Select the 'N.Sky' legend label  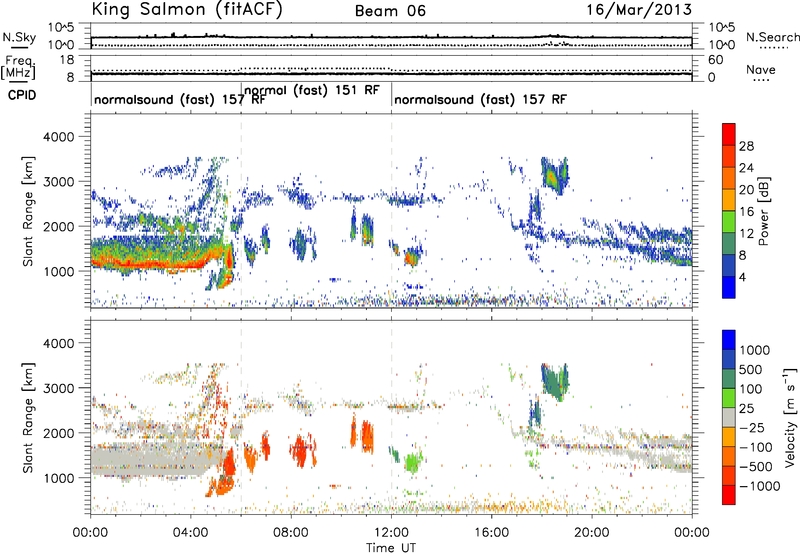pos(19,37)
